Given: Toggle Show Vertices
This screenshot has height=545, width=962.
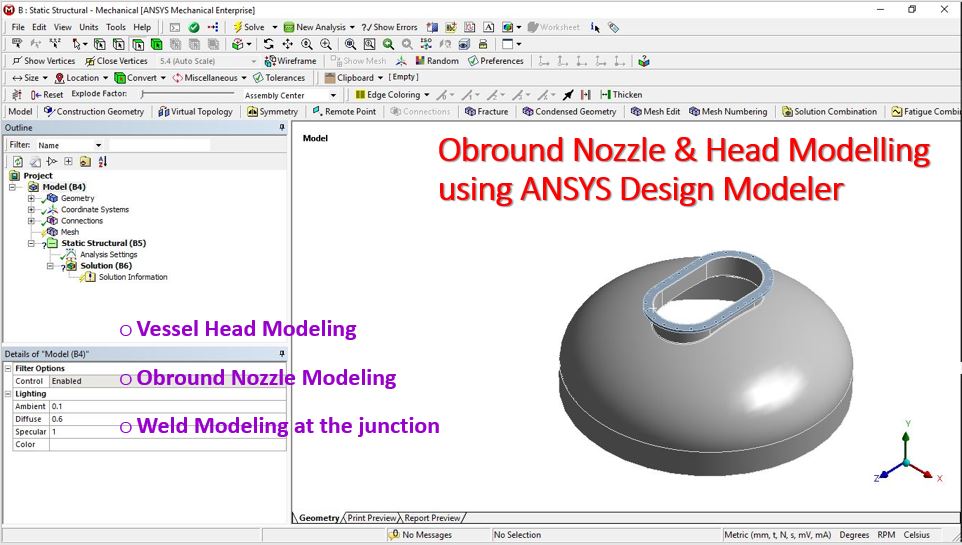Looking at the screenshot, I should tap(44, 61).
